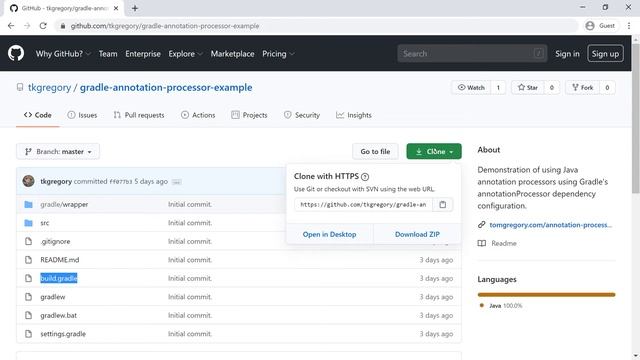Open gradle-annotation-processor-example repo link
This screenshot has width=640, height=360.
click(x=166, y=87)
